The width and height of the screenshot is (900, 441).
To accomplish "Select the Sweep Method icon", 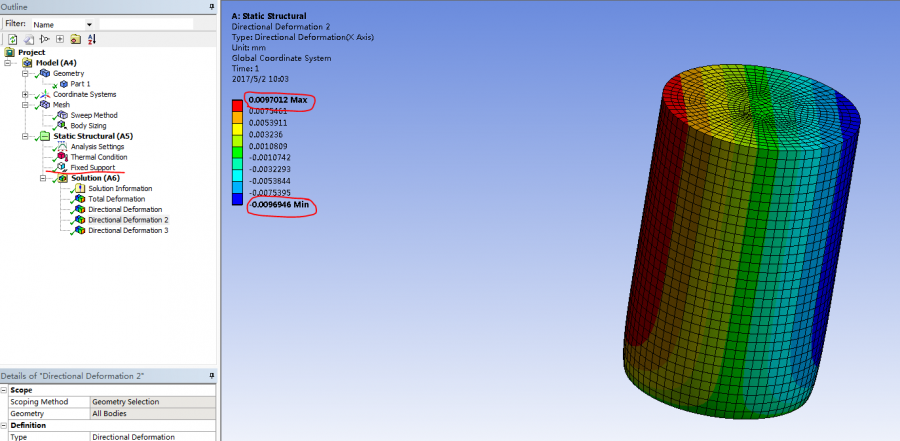I will pyautogui.click(x=63, y=115).
